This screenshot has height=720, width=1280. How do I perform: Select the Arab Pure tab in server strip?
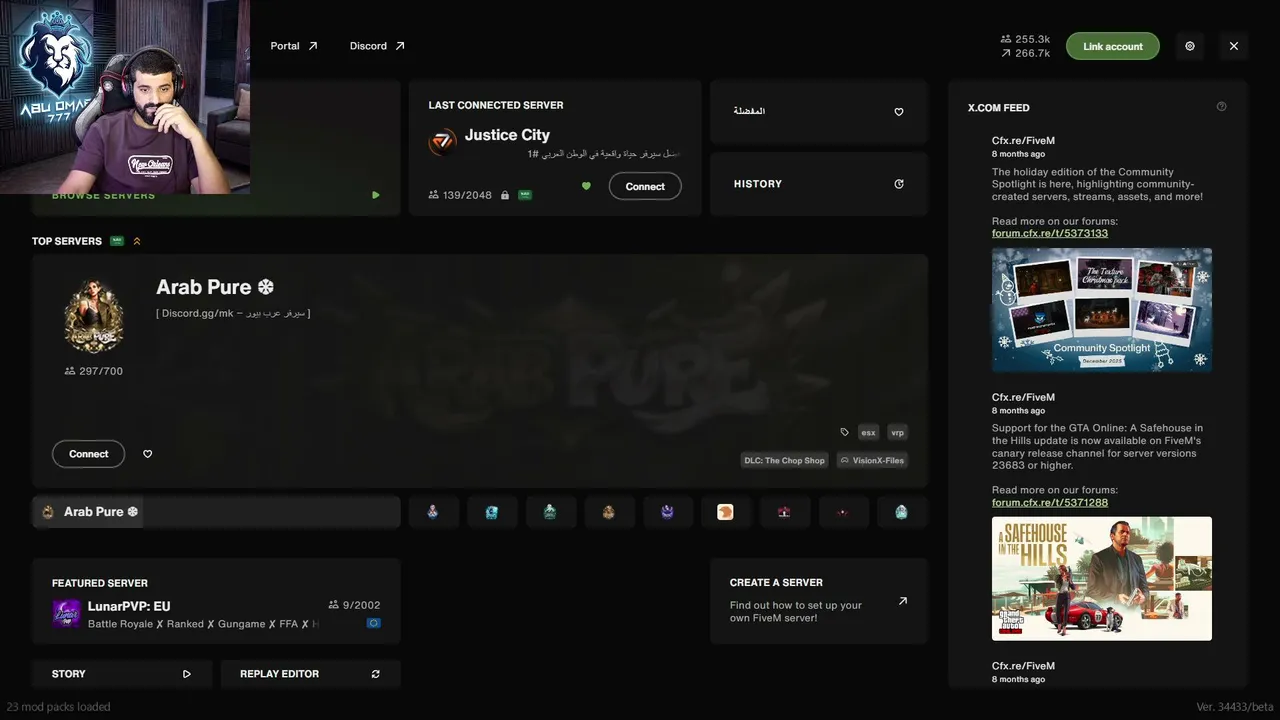click(216, 512)
